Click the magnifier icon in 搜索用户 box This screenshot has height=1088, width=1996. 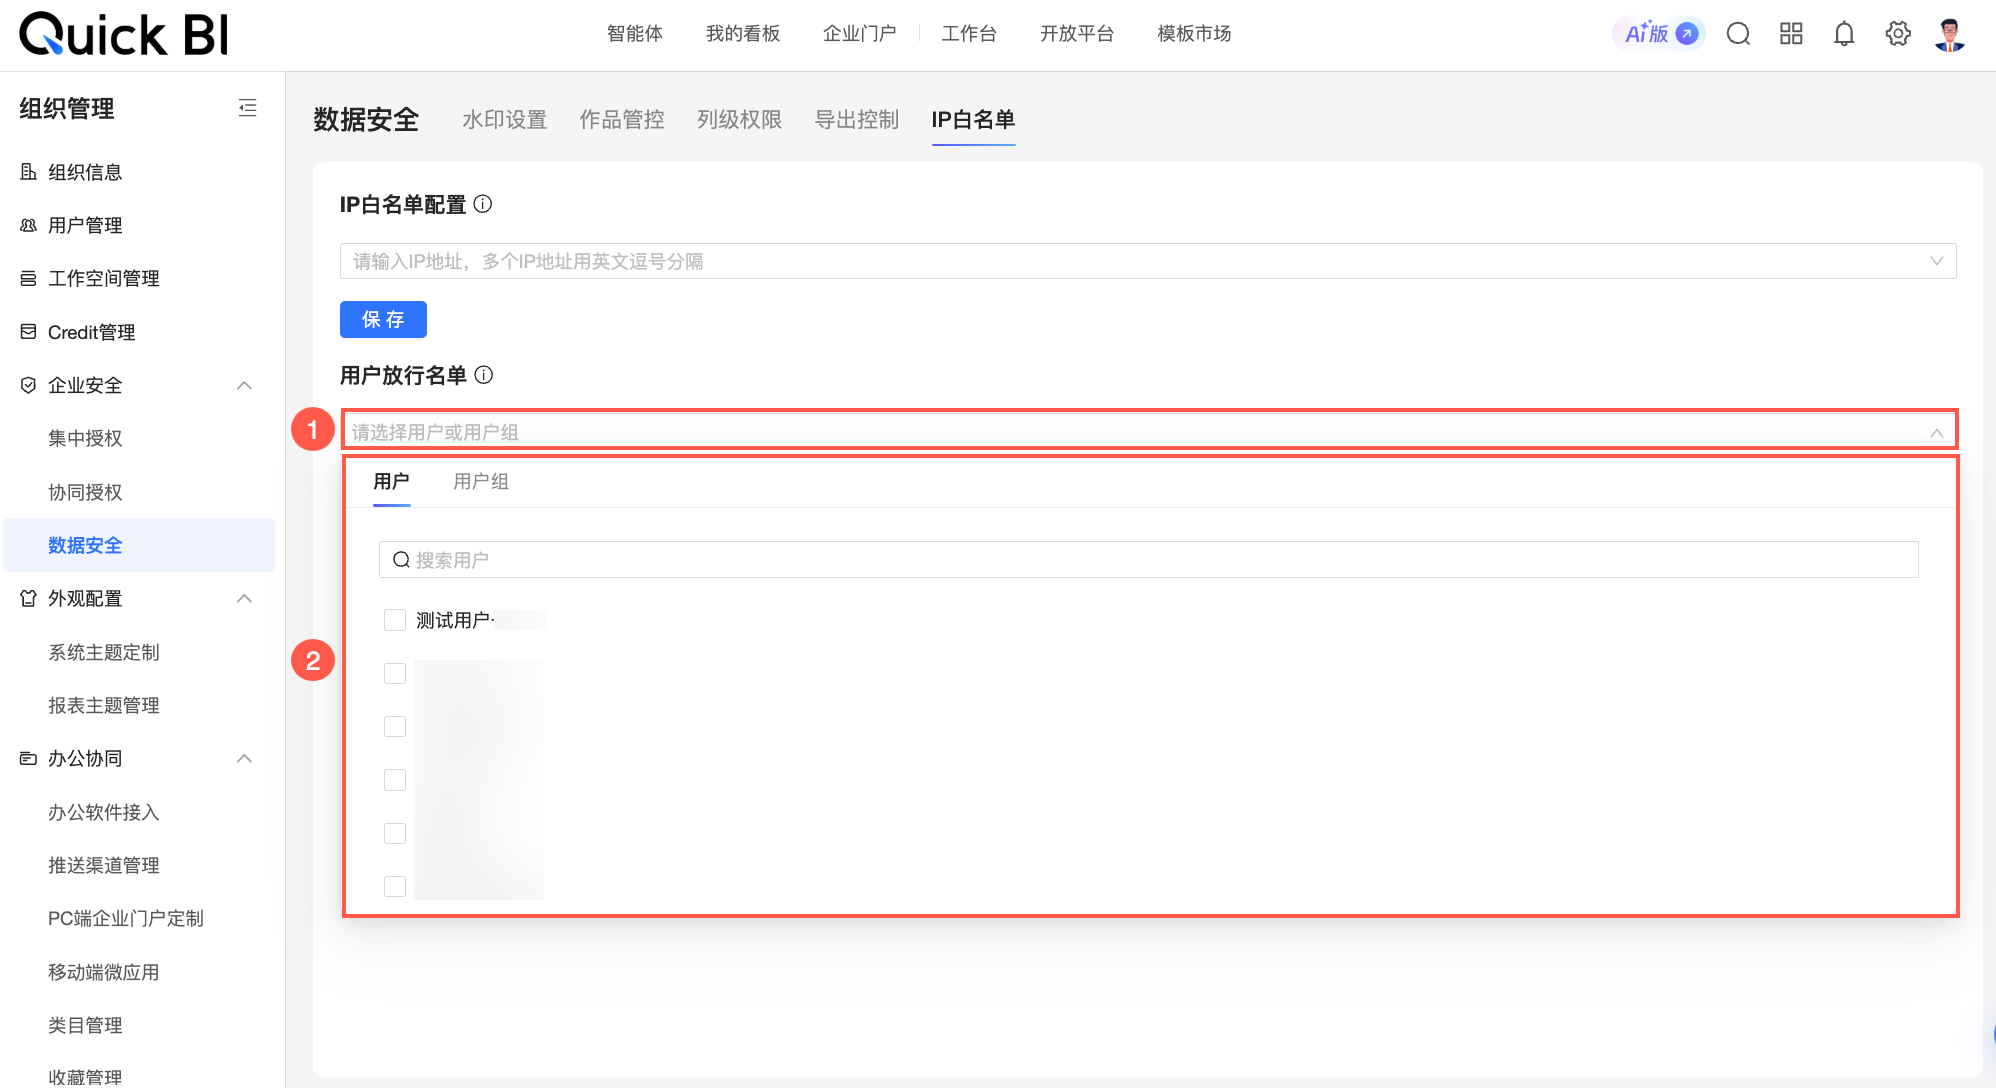point(401,560)
